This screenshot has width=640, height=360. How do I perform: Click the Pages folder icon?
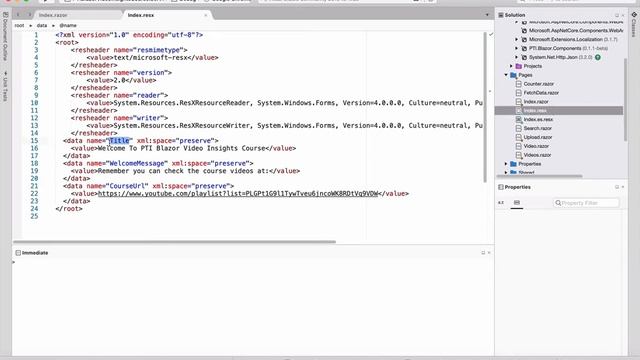click(x=513, y=75)
